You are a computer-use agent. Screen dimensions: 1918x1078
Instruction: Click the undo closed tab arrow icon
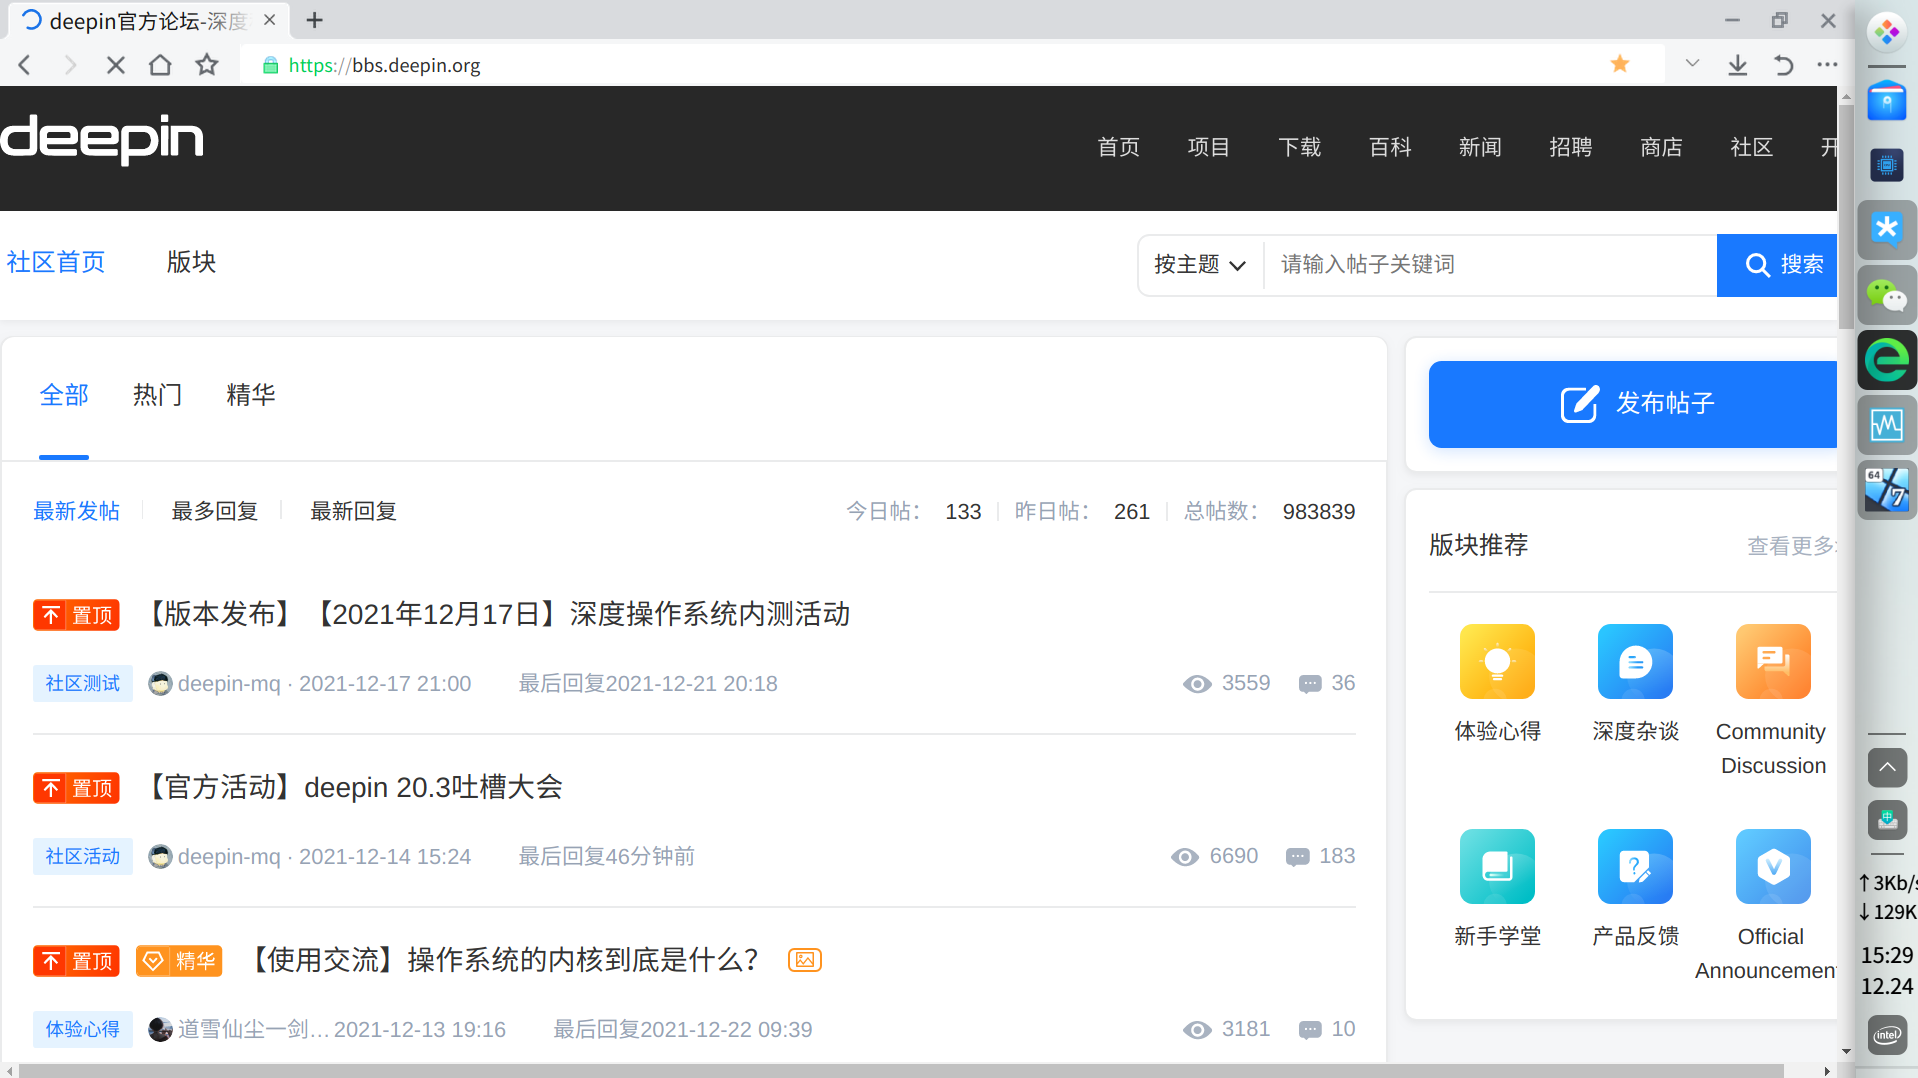point(1783,65)
